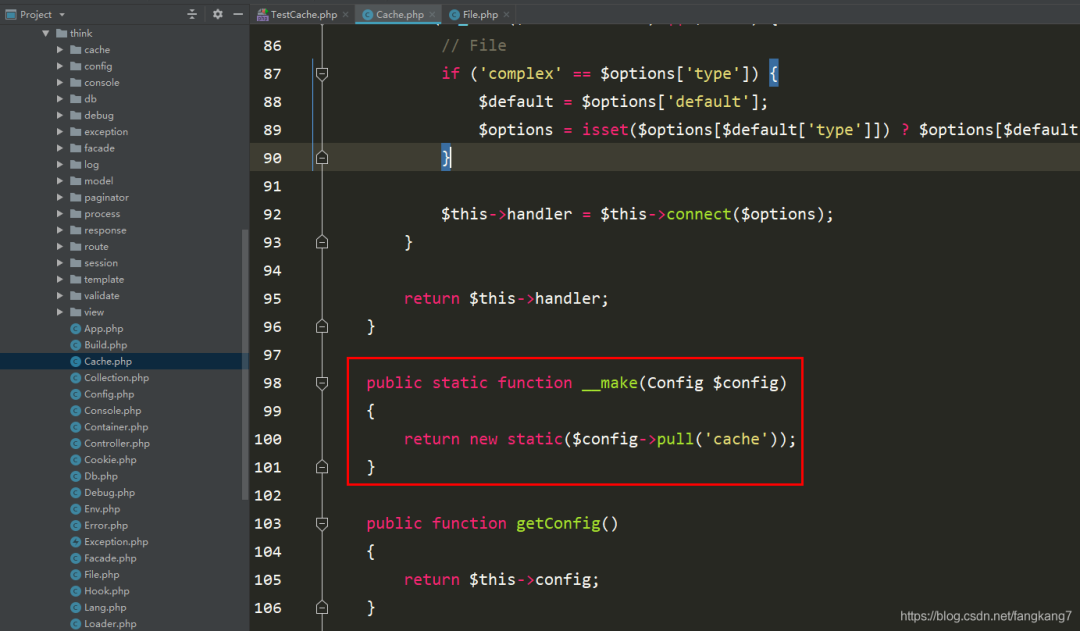Open Config.php class icon

[76, 394]
